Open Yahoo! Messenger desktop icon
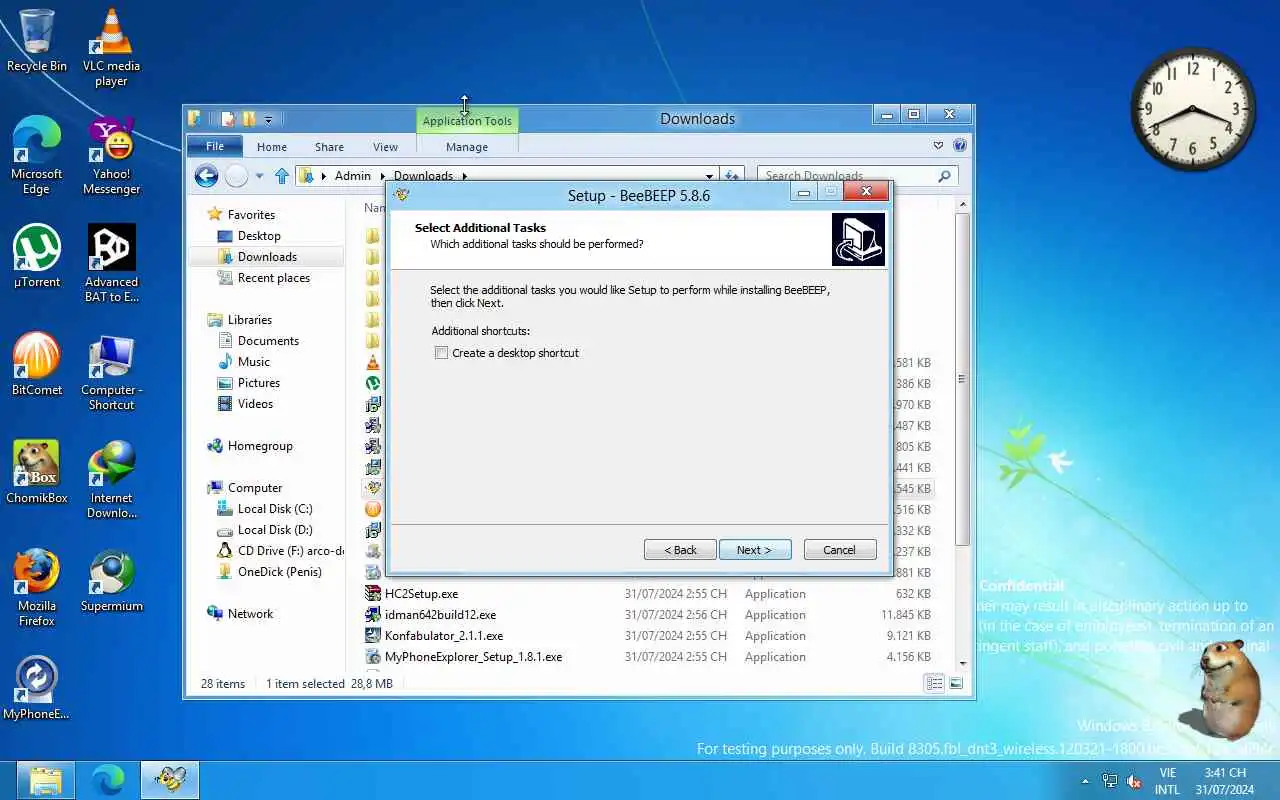The width and height of the screenshot is (1280, 800). pyautogui.click(x=111, y=156)
